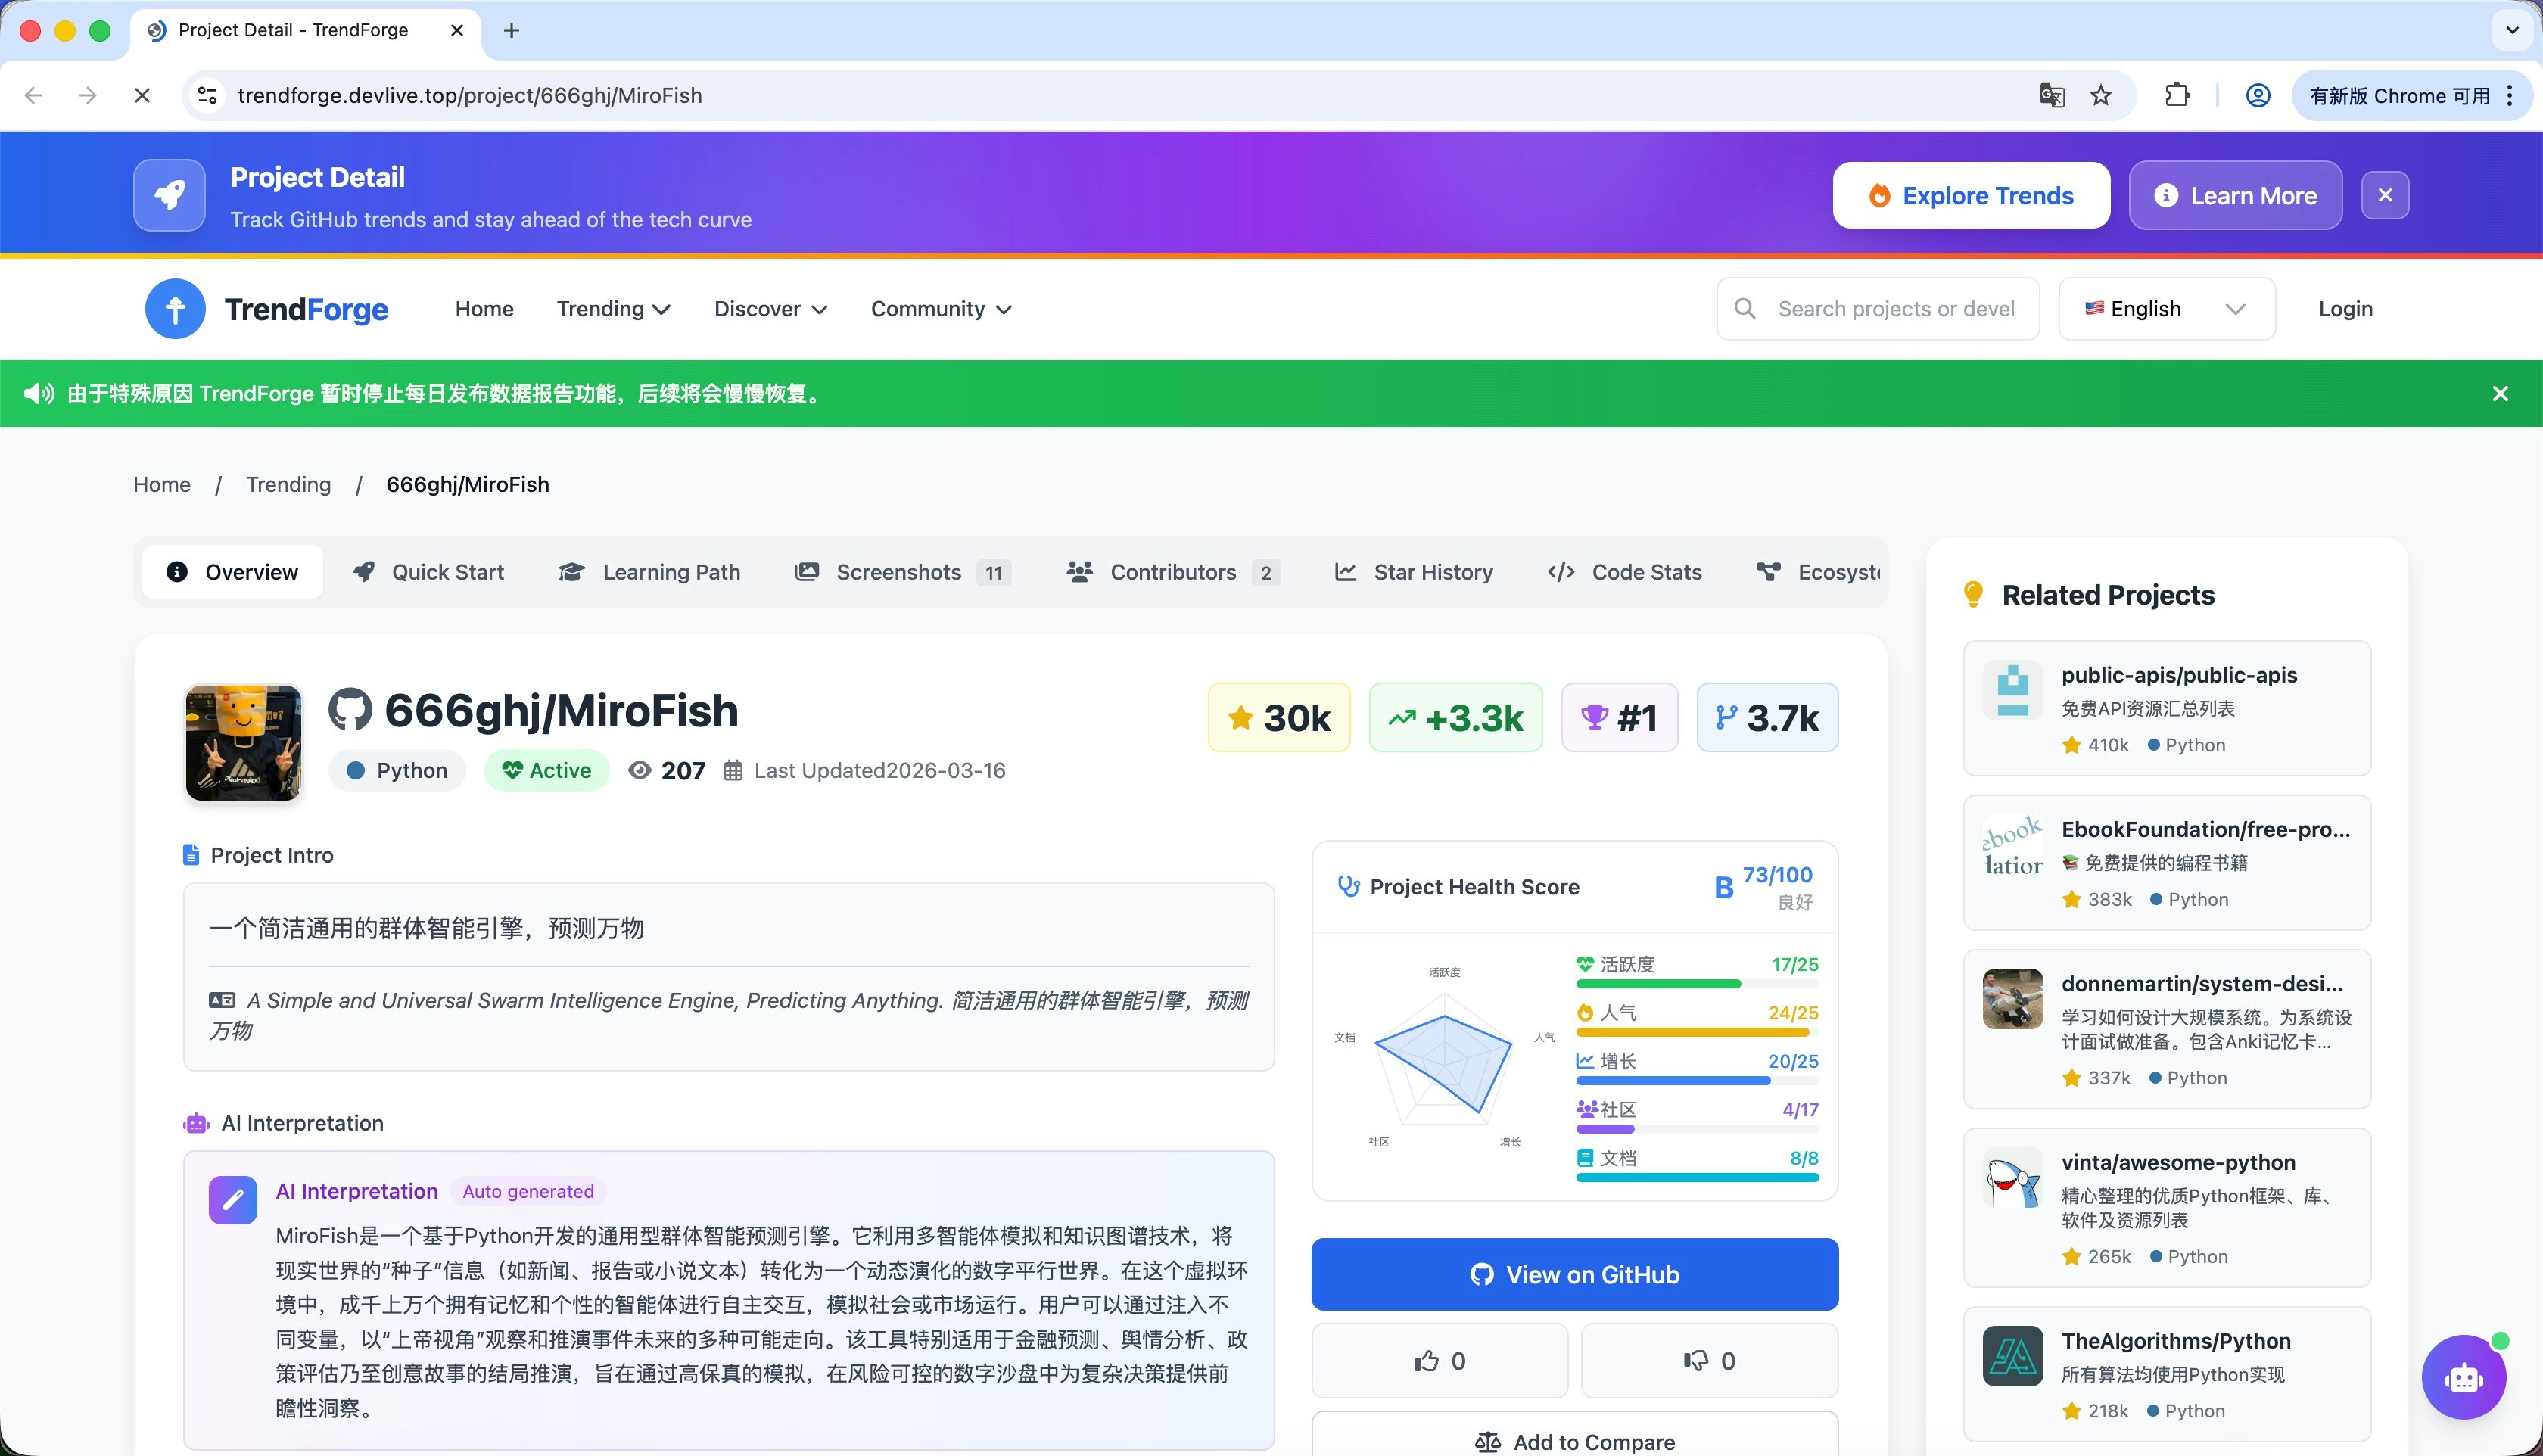Open the Screenshots tab
This screenshot has width=2543, height=1456.
[x=901, y=572]
